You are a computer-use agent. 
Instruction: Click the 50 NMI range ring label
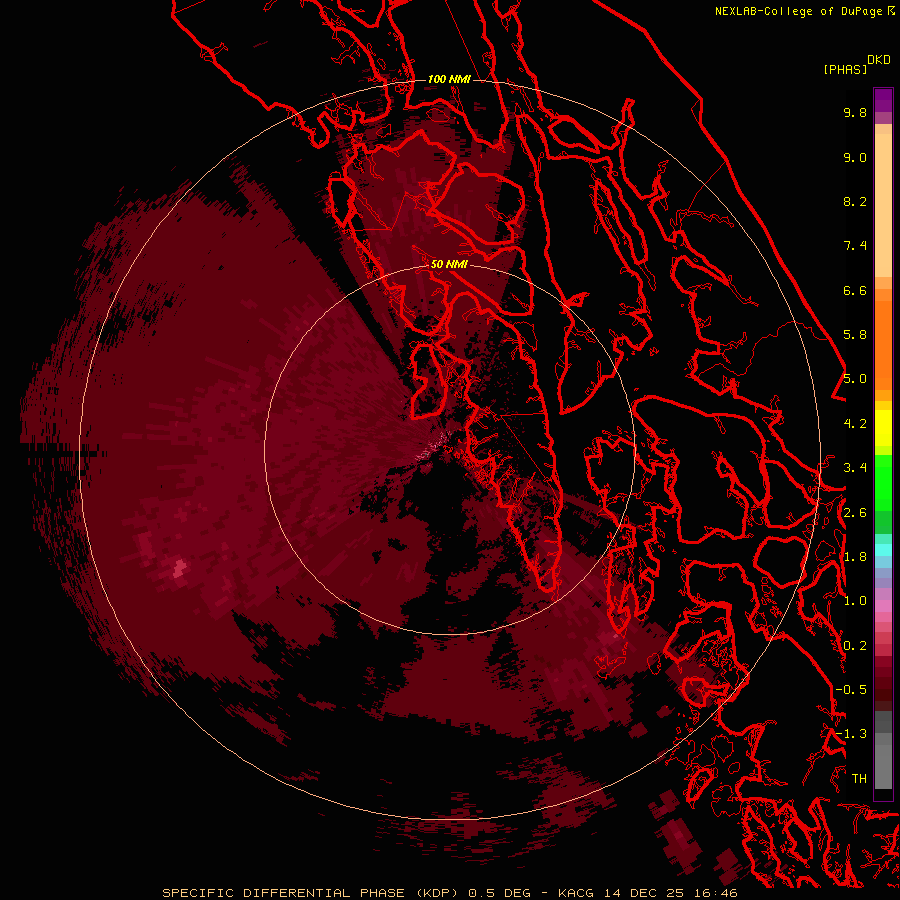click(x=449, y=264)
